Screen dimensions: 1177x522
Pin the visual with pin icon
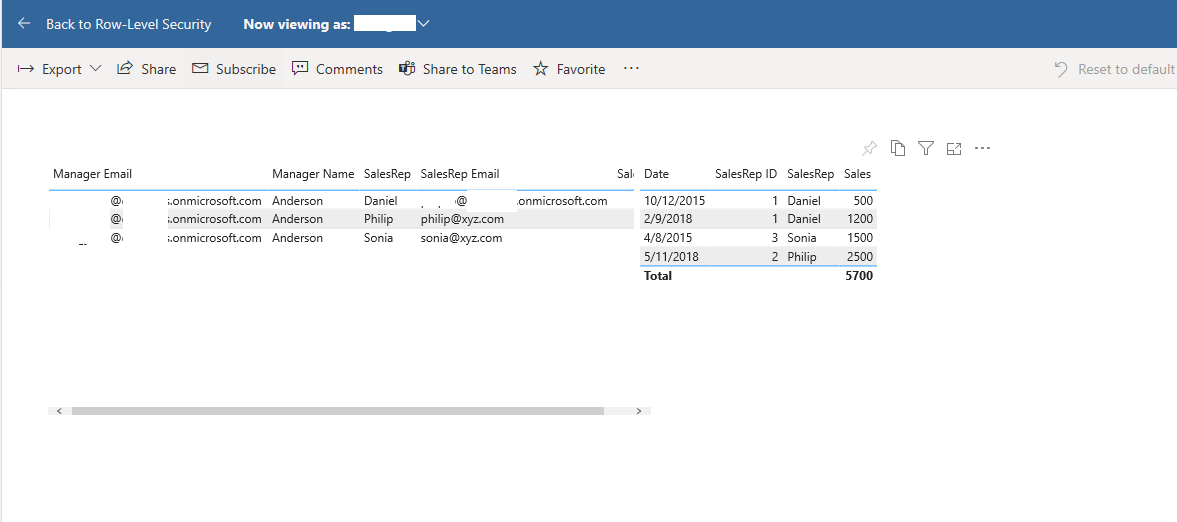point(869,148)
